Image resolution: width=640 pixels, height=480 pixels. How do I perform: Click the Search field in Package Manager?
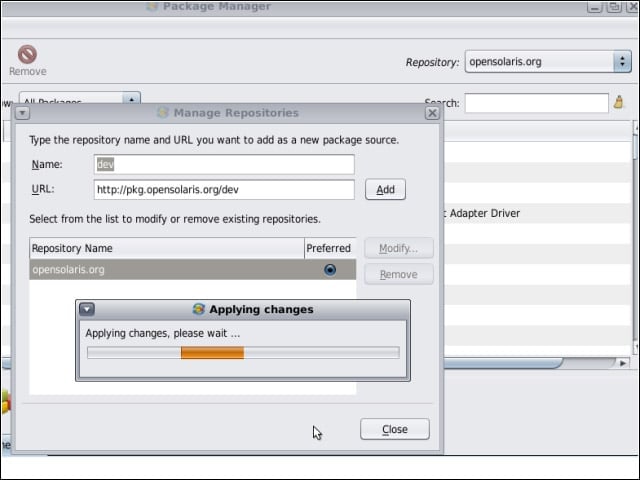coord(536,103)
